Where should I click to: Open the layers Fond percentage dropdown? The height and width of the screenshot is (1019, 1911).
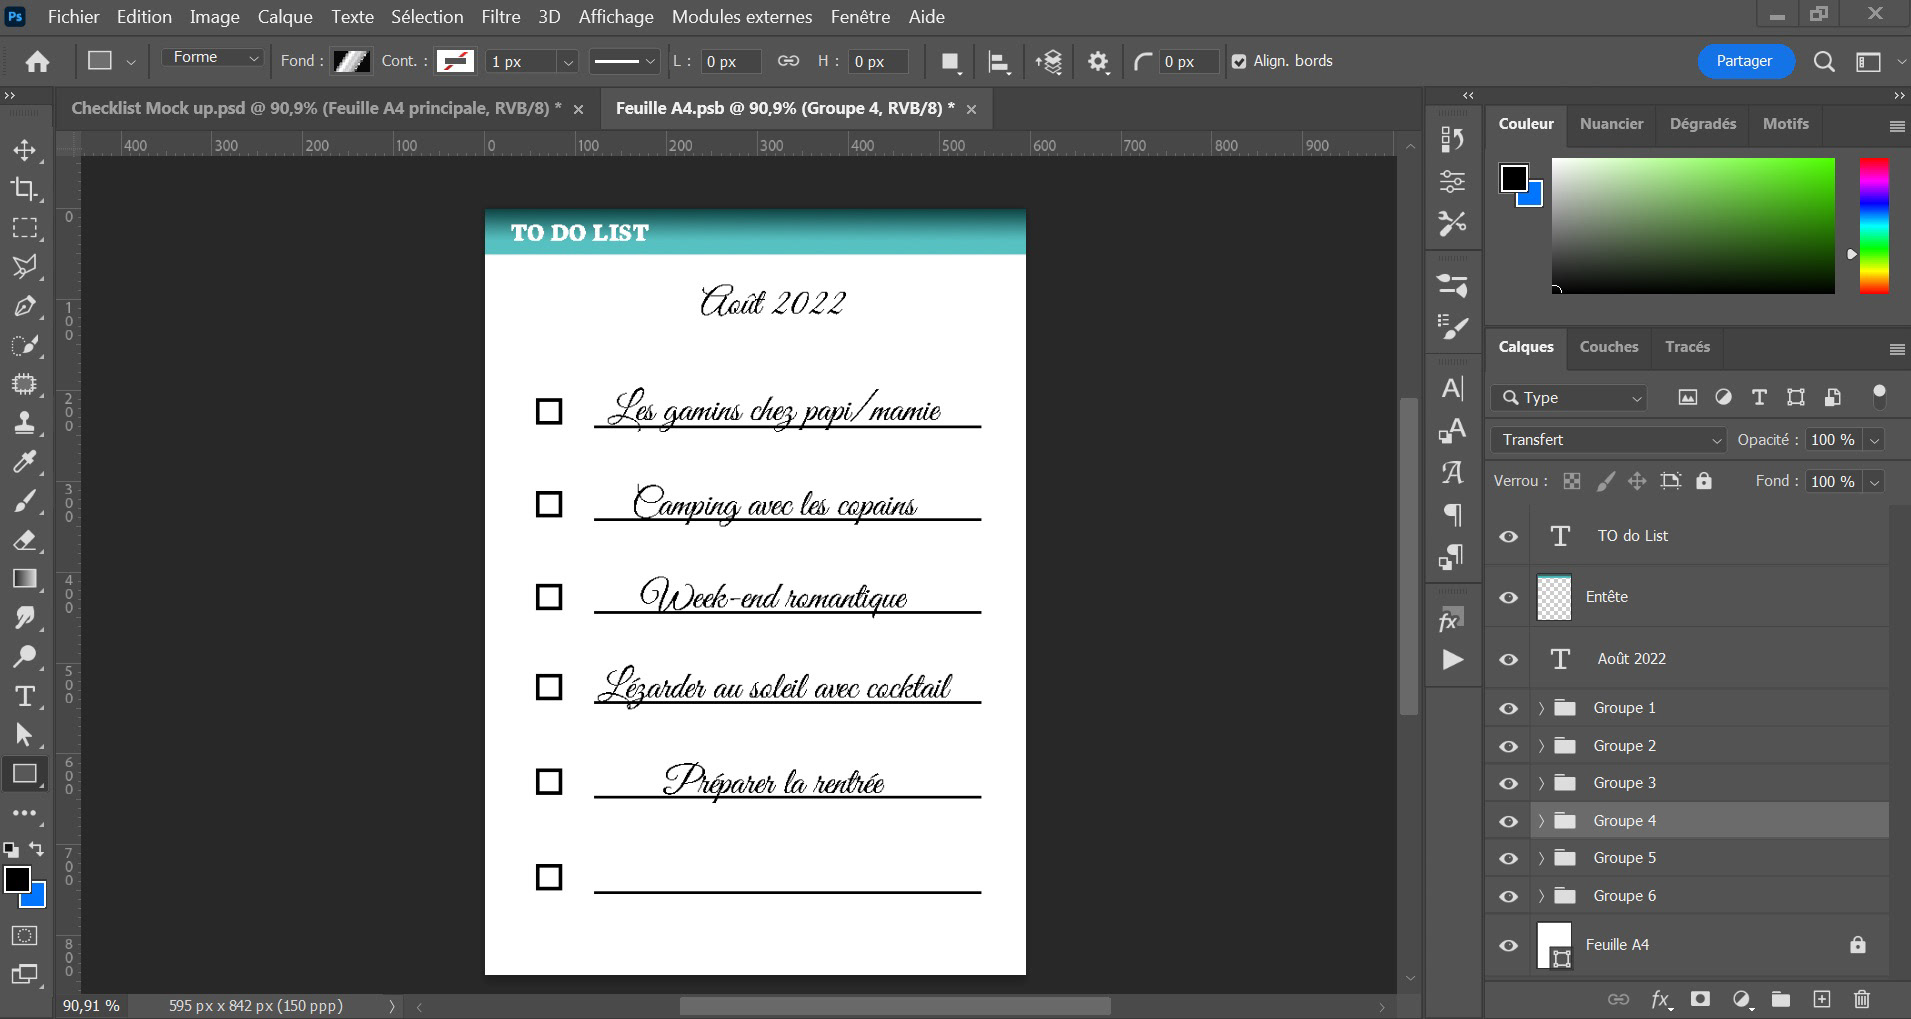click(x=1875, y=482)
